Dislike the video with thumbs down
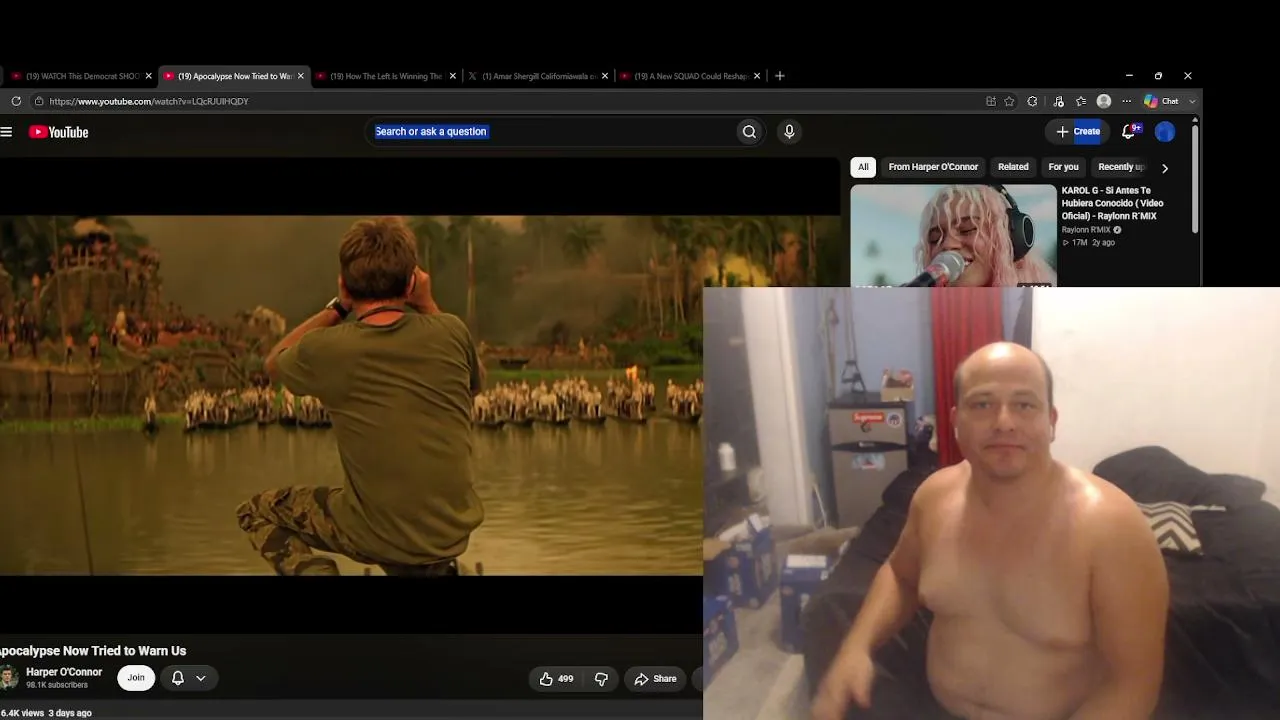This screenshot has height=720, width=1280. click(601, 679)
